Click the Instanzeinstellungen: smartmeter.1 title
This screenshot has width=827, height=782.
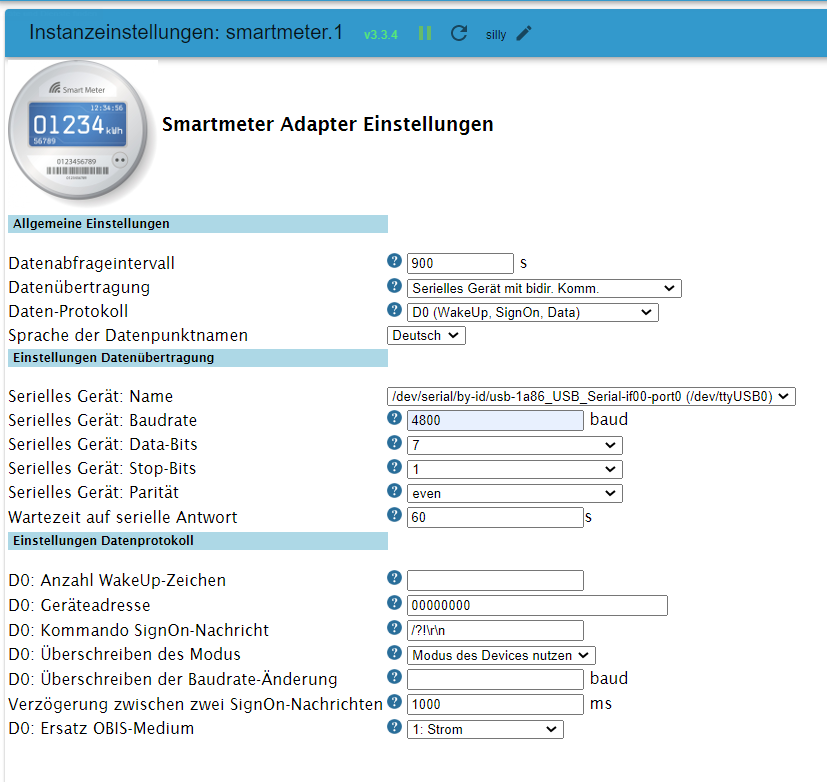coord(186,32)
